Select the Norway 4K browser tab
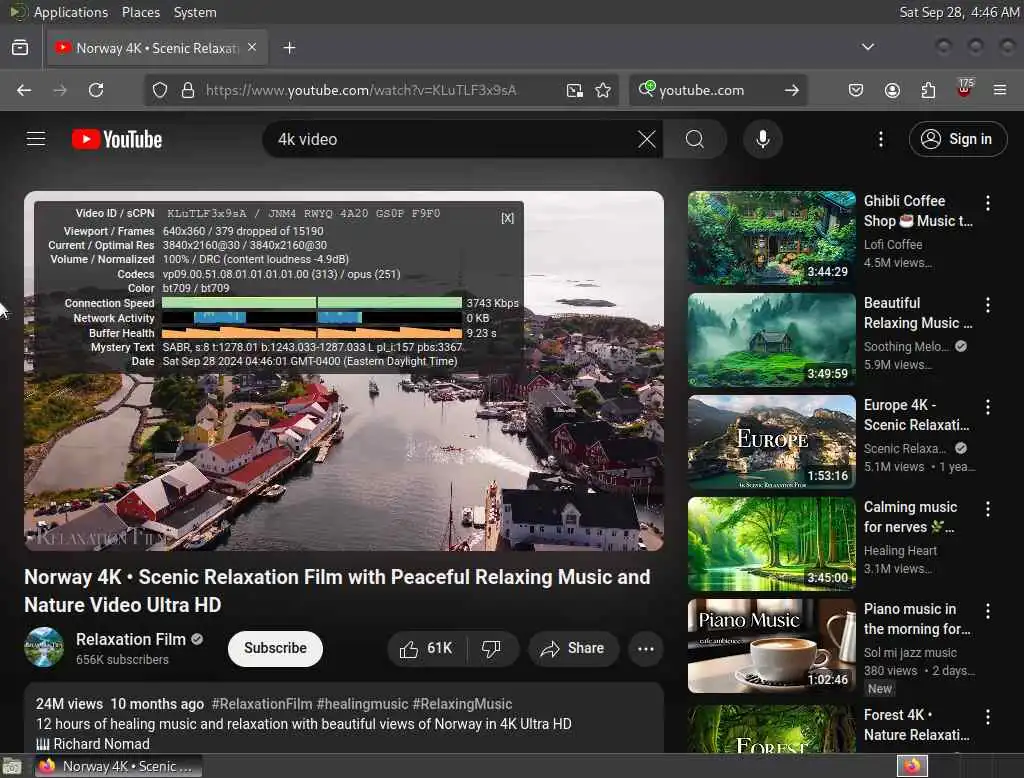1024x778 pixels. (x=157, y=48)
